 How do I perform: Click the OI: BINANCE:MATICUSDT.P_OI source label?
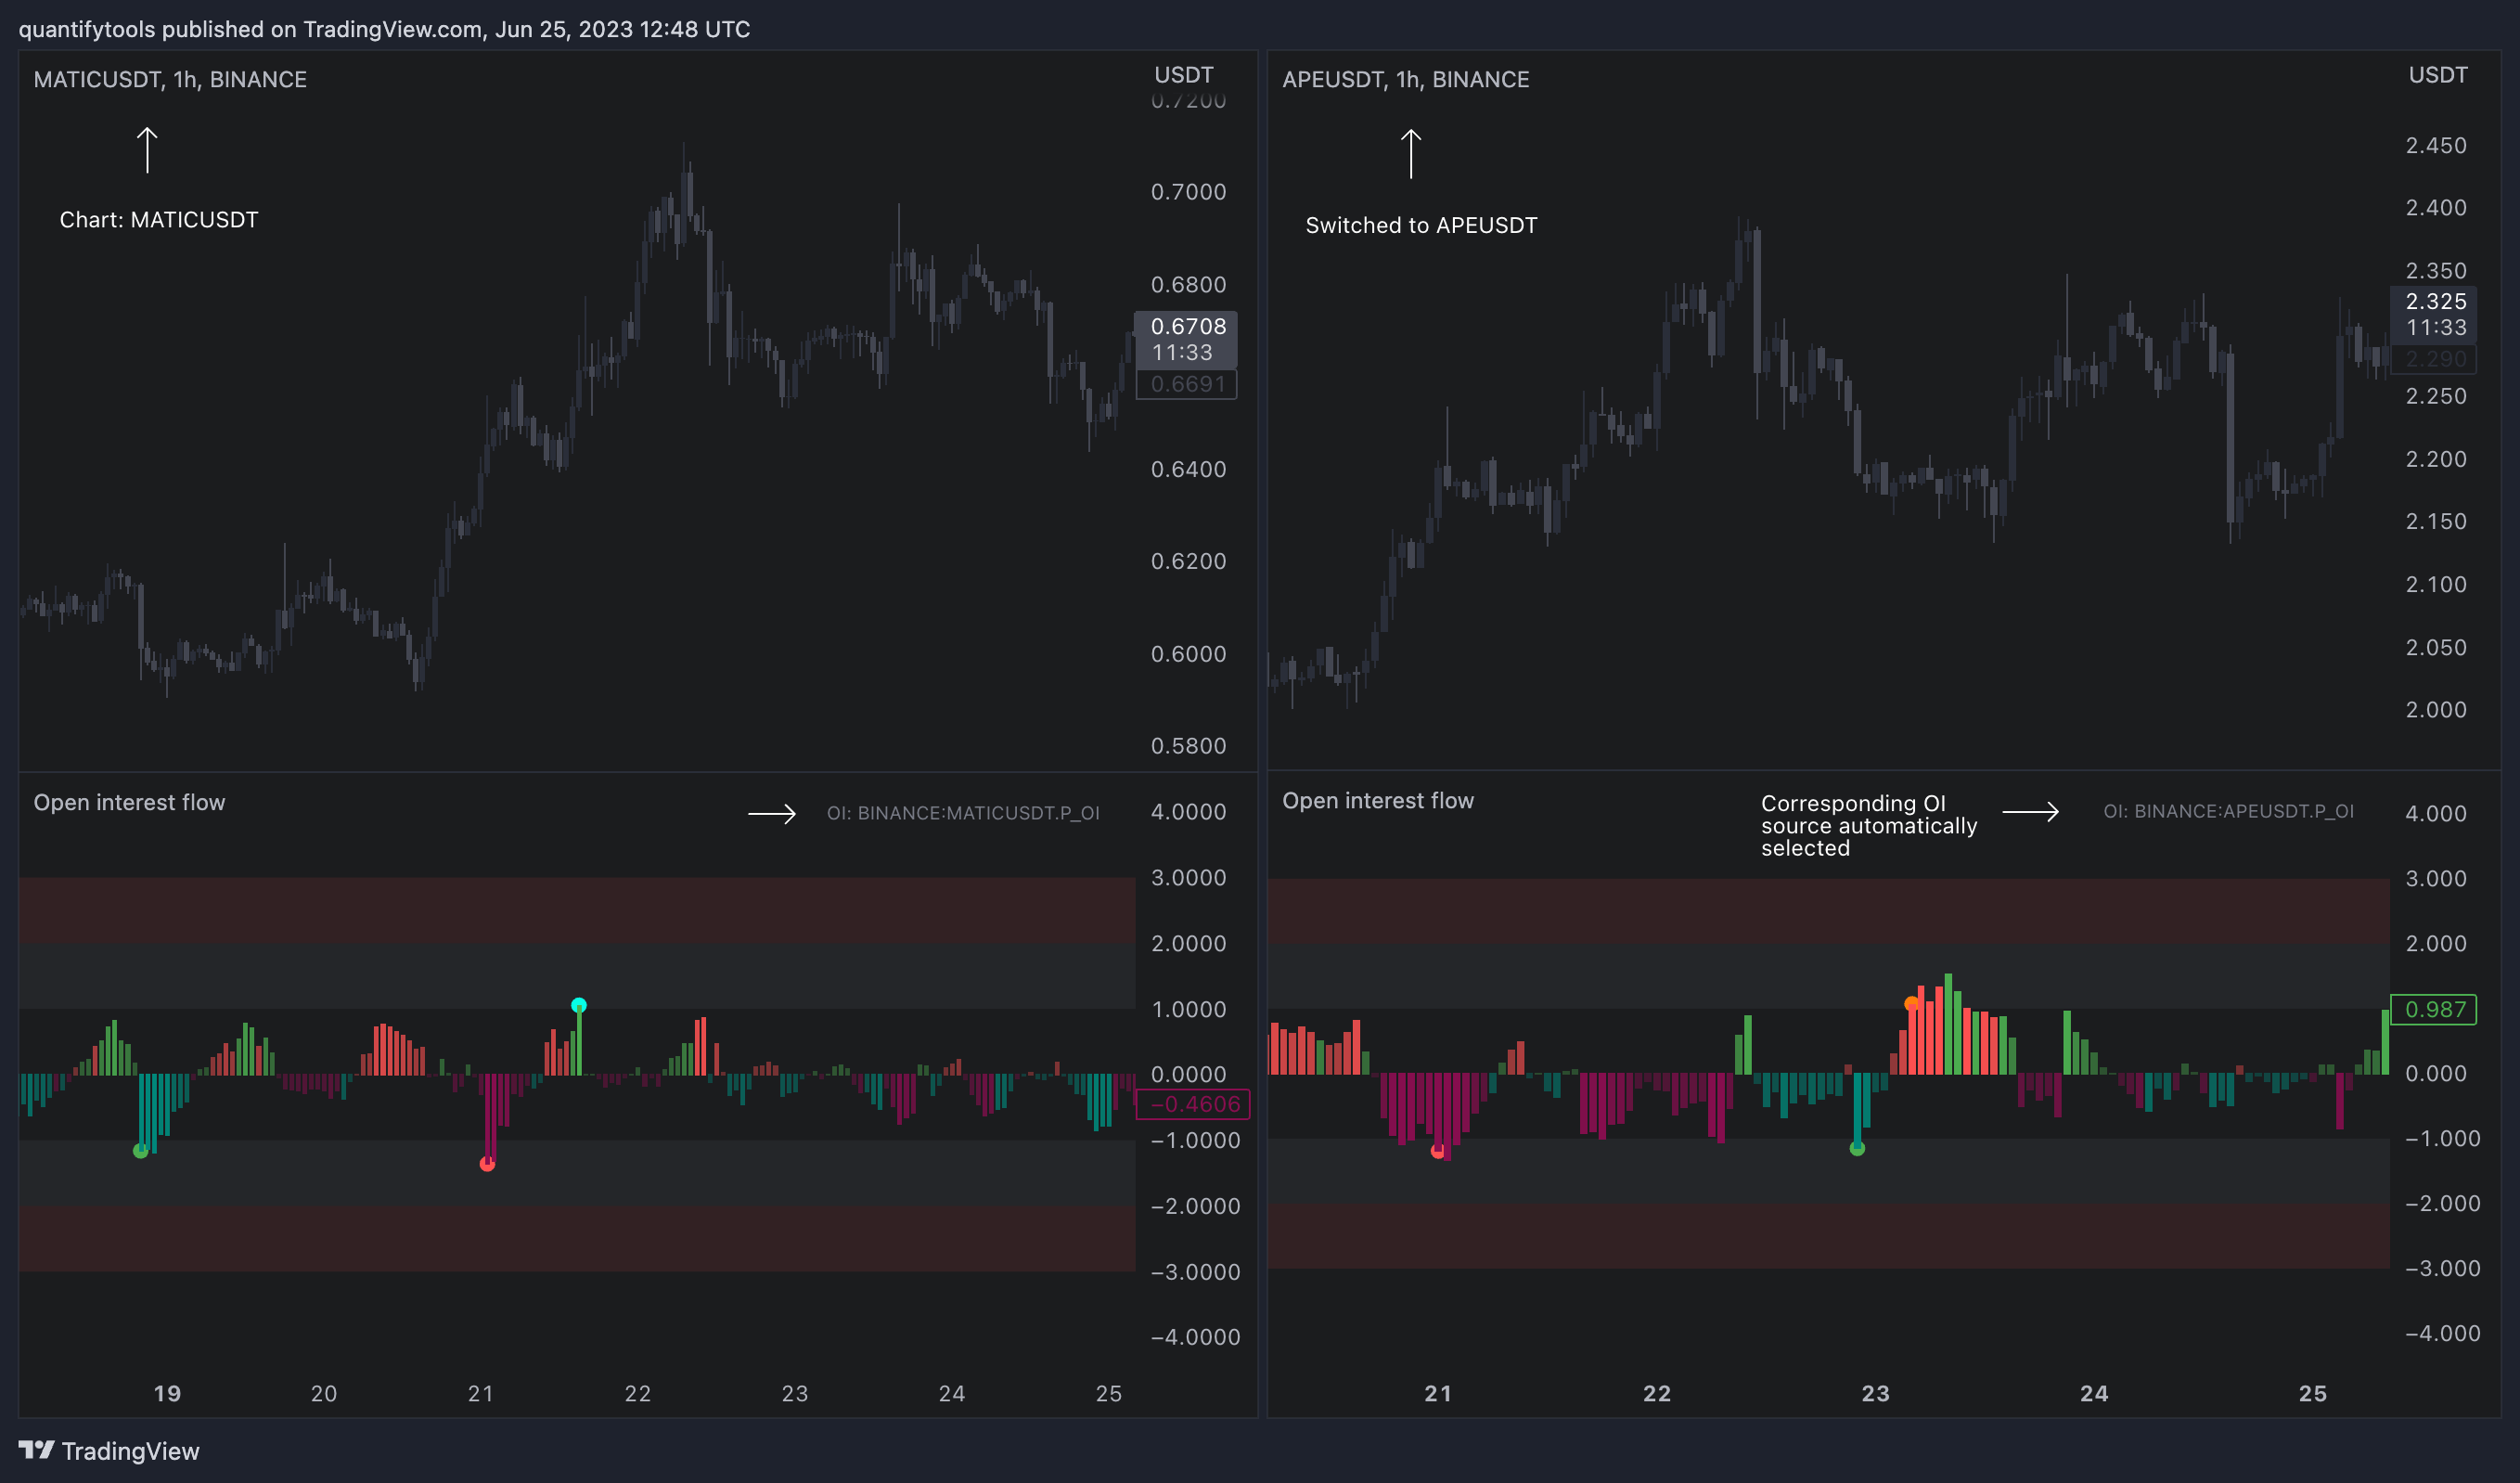point(962,813)
